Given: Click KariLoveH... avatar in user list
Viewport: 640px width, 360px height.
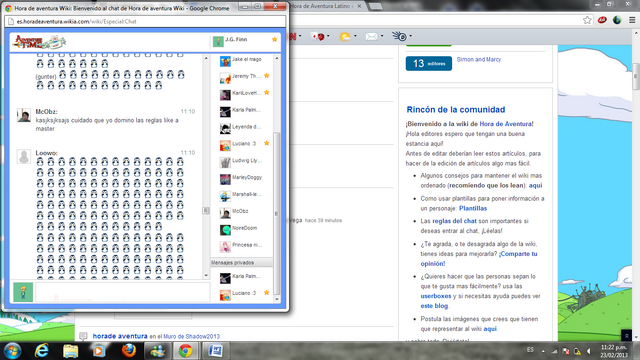Looking at the screenshot, I should click(225, 95).
